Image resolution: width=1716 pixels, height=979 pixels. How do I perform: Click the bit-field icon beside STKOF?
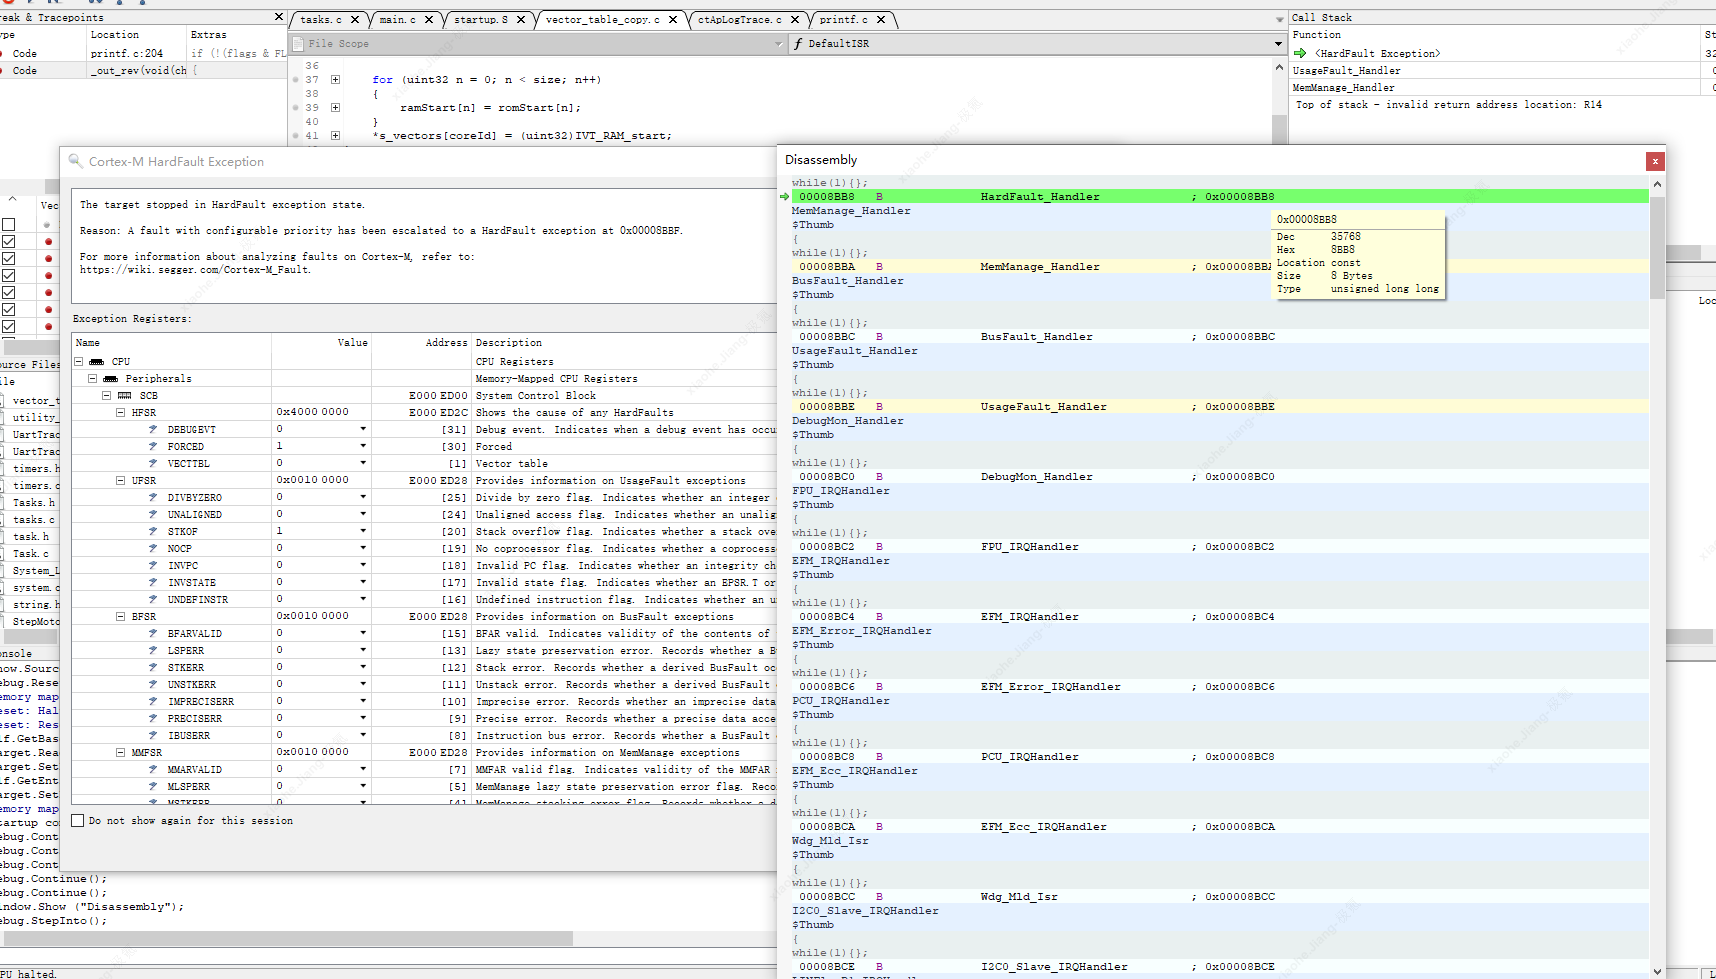pyautogui.click(x=153, y=531)
